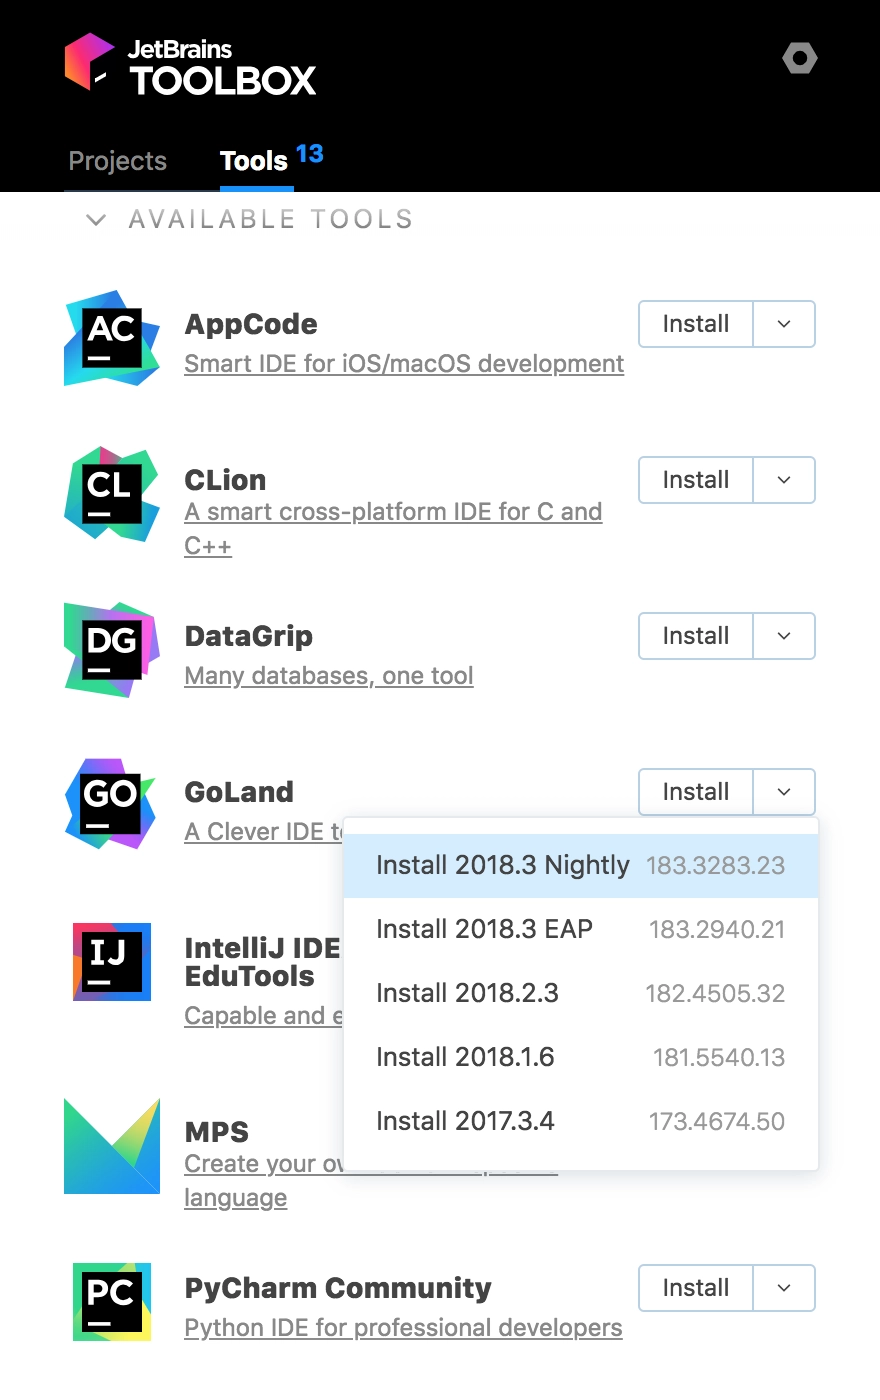This screenshot has height=1400, width=880.
Task: Collapse the Available Tools section
Action: [x=96, y=220]
